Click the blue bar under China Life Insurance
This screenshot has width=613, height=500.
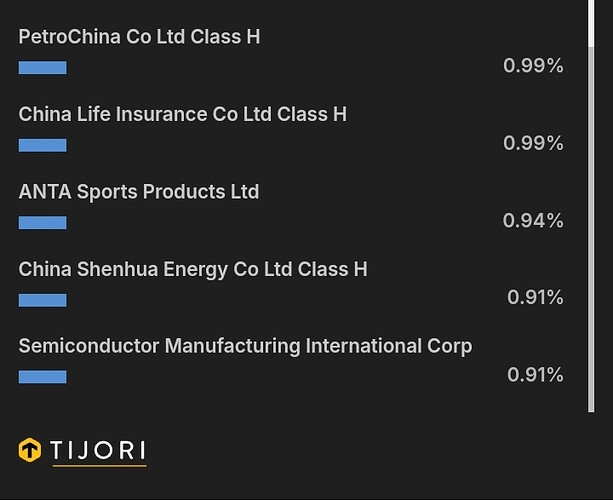[x=43, y=145]
